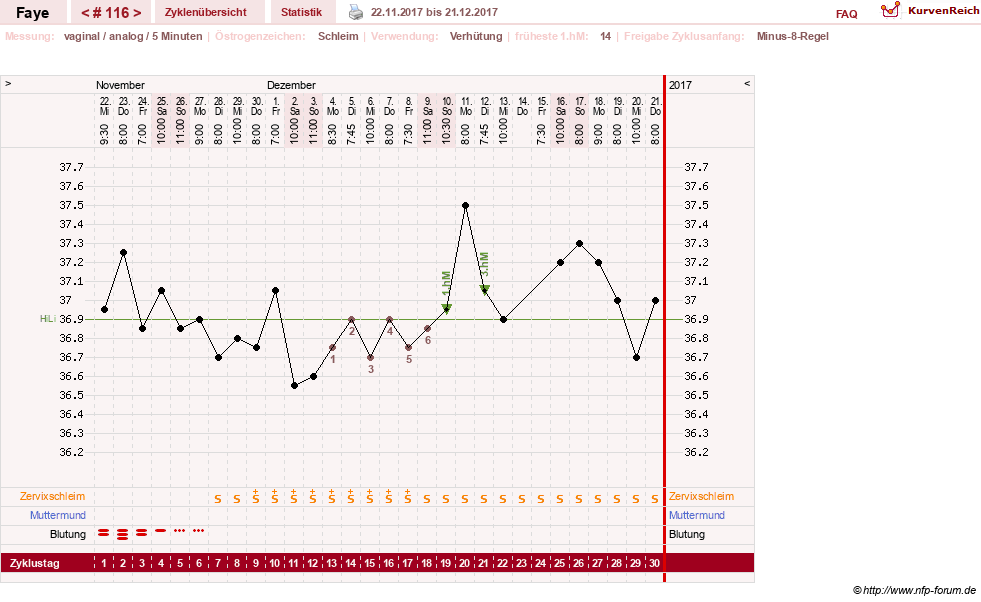Click the Verhütung usage value
The width and height of the screenshot is (981, 602).
pyautogui.click(x=476, y=36)
